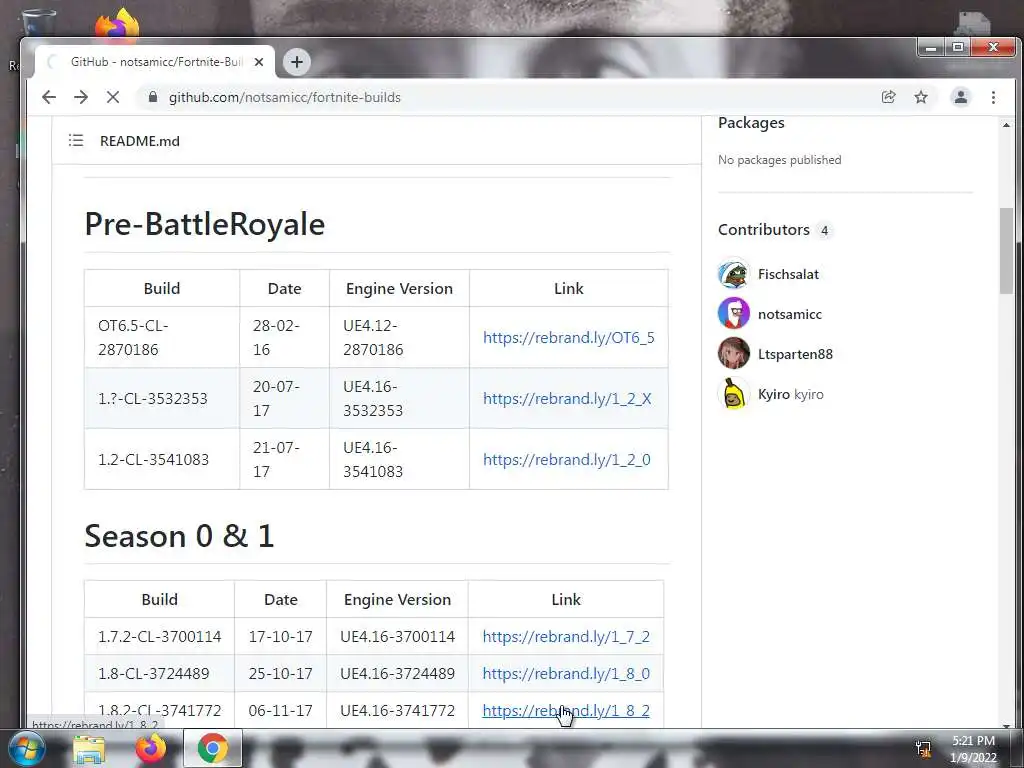Click the cell 1.8-CL-3724489
This screenshot has height=768, width=1024.
[x=159, y=673]
